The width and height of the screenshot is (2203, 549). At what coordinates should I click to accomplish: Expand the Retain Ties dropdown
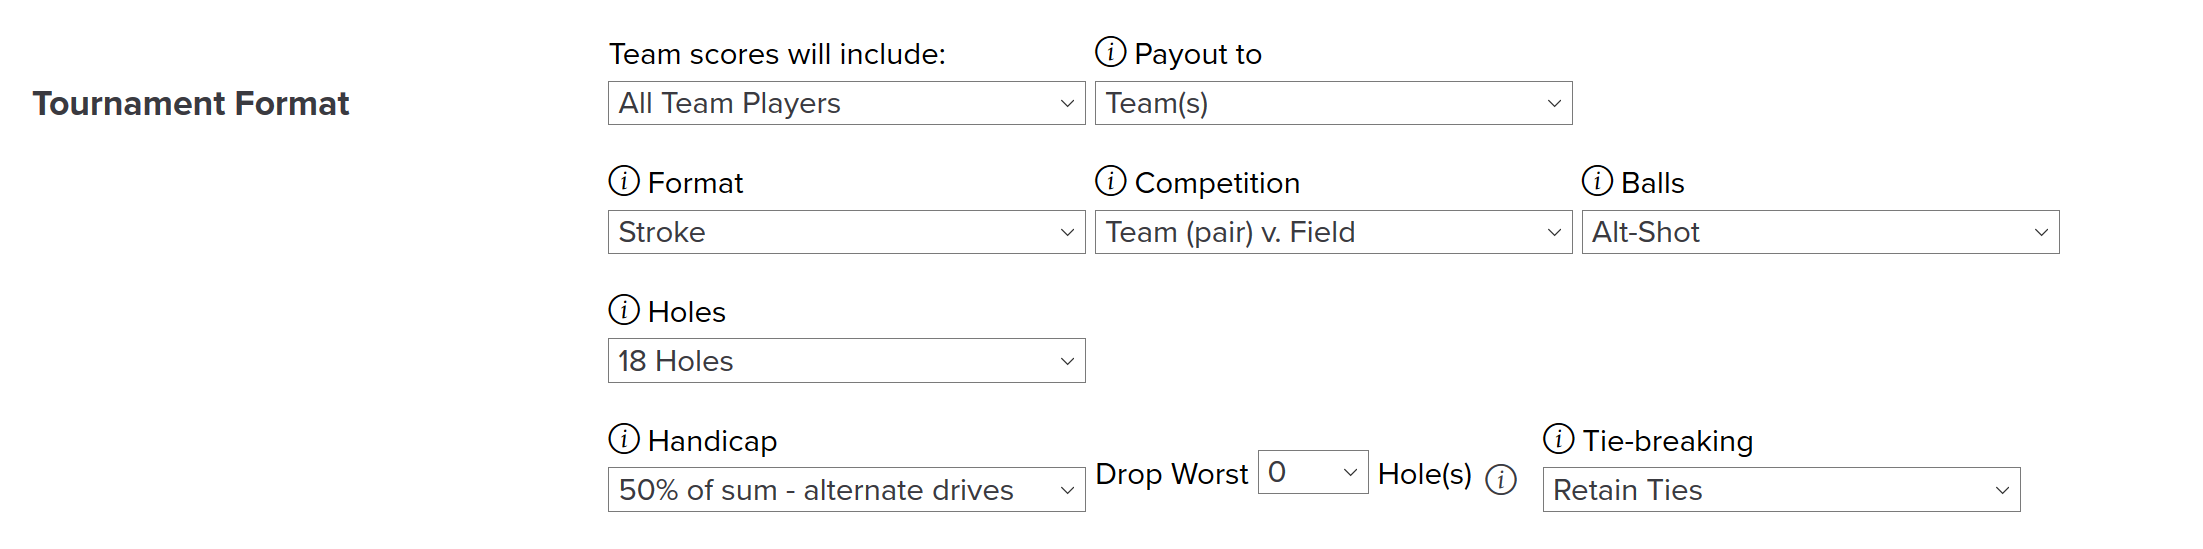[1782, 490]
